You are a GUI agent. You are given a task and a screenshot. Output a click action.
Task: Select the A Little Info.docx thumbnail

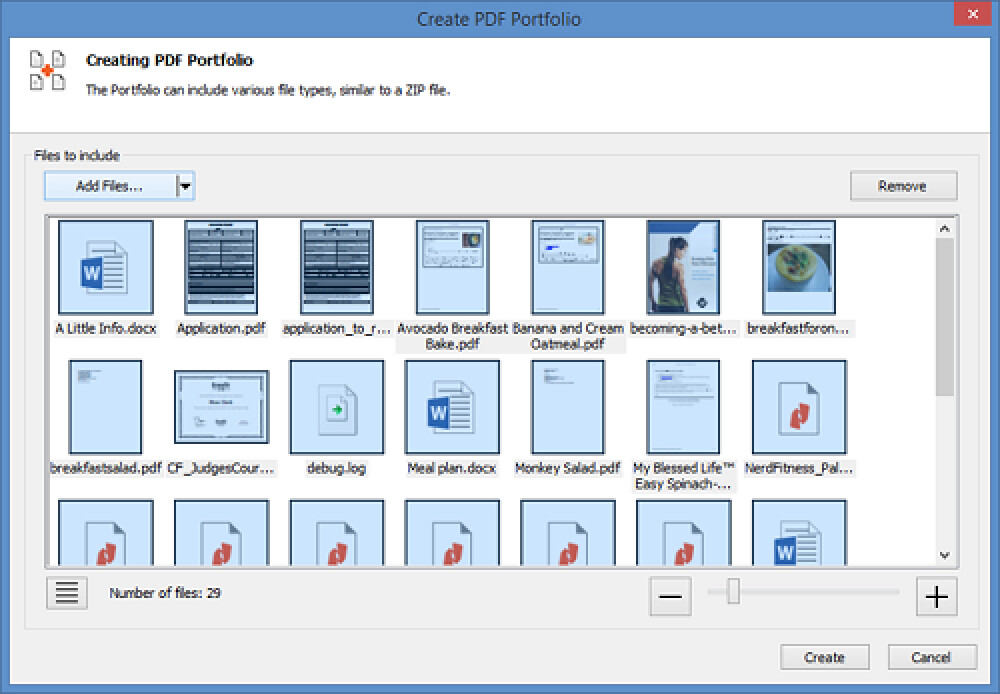tap(106, 267)
